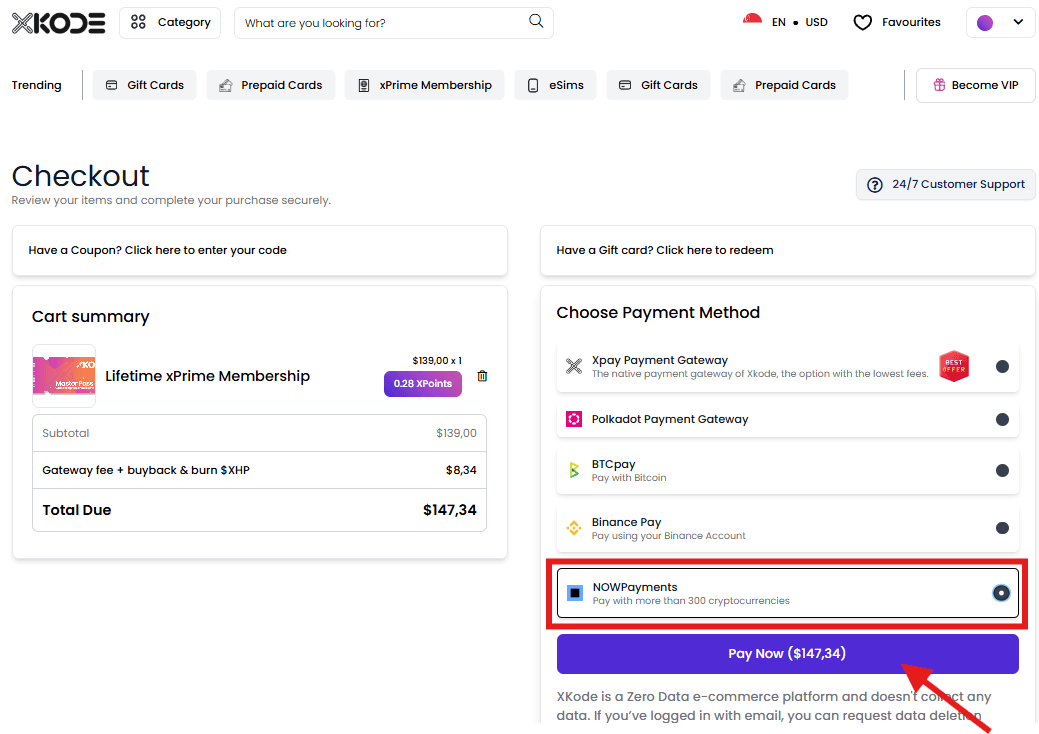Click the NOWPayments blue square icon
1039x734 pixels.
coord(575,593)
